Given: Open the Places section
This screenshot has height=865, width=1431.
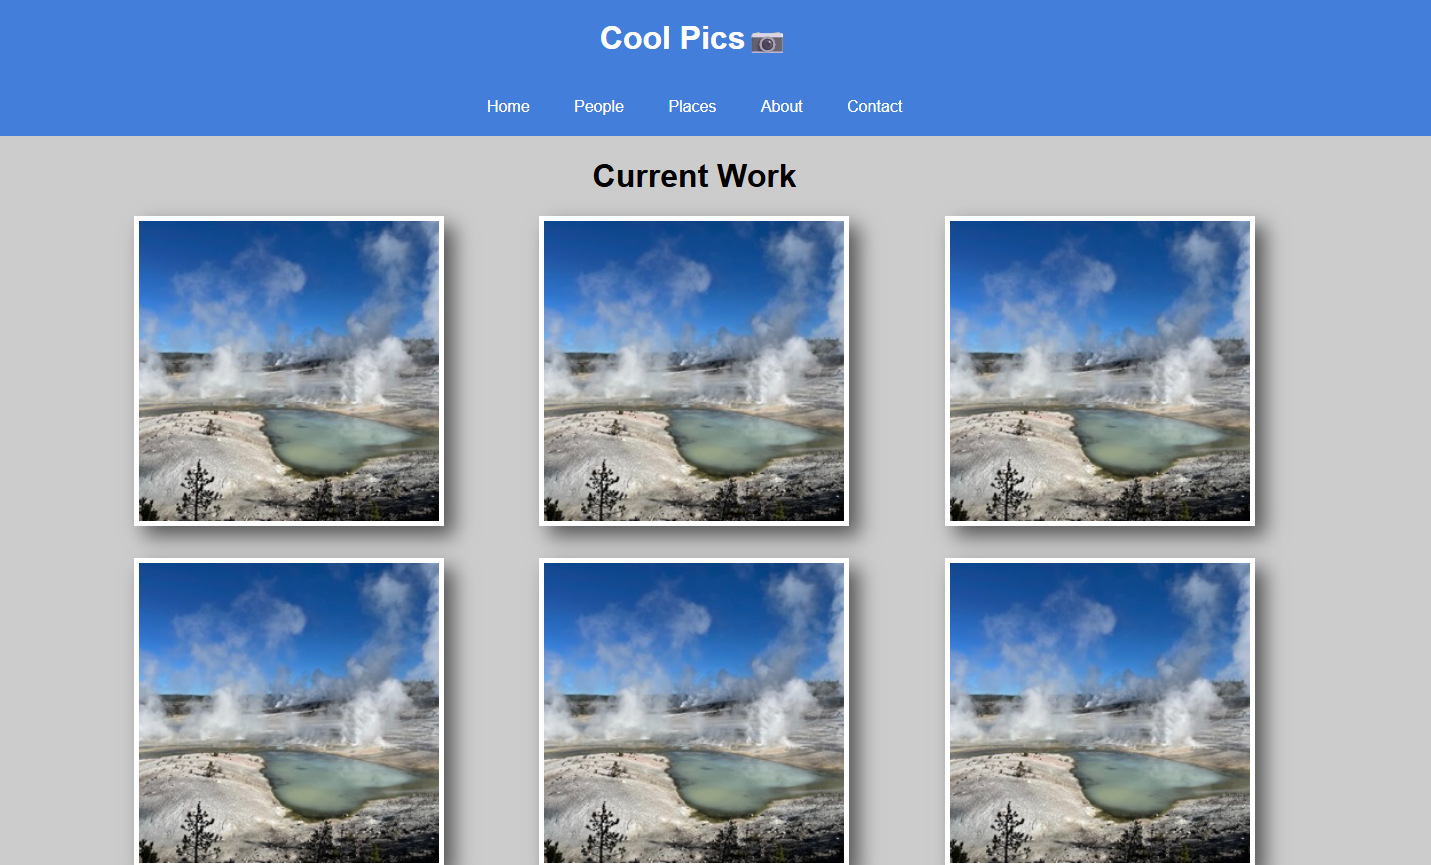Looking at the screenshot, I should [x=692, y=106].
